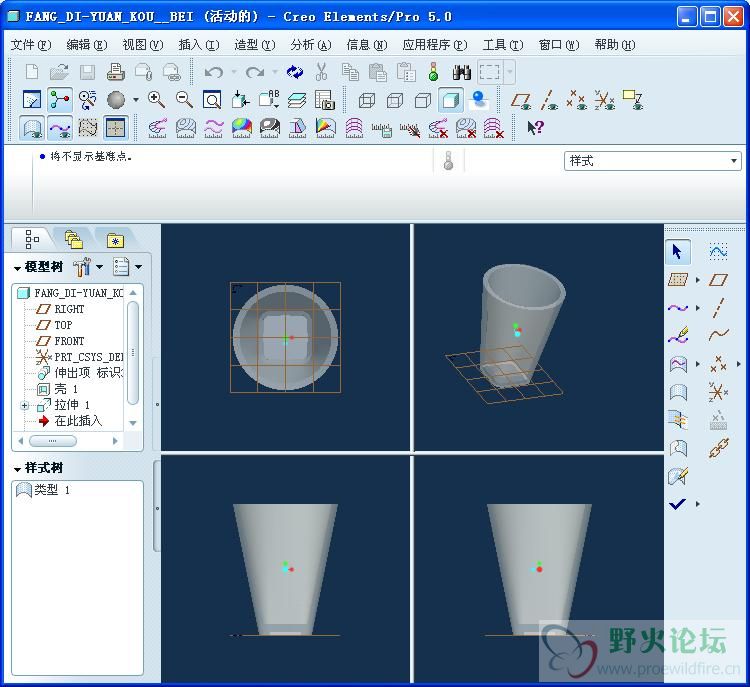The width and height of the screenshot is (750, 687).
Task: Open the selection box dropdown arrow
Action: pos(510,72)
